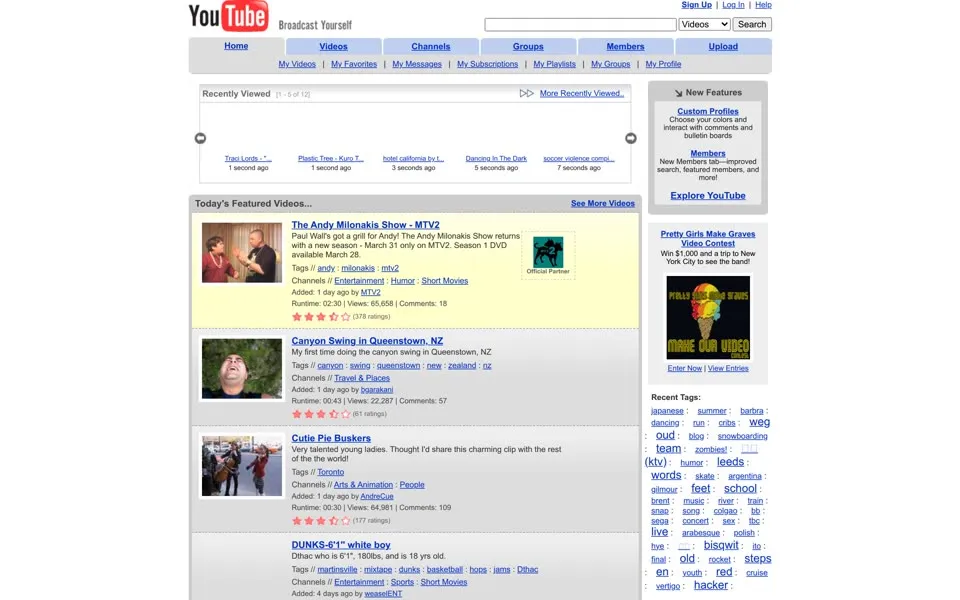Click Enter Now contest link
The height and width of the screenshot is (600, 960).
684,369
